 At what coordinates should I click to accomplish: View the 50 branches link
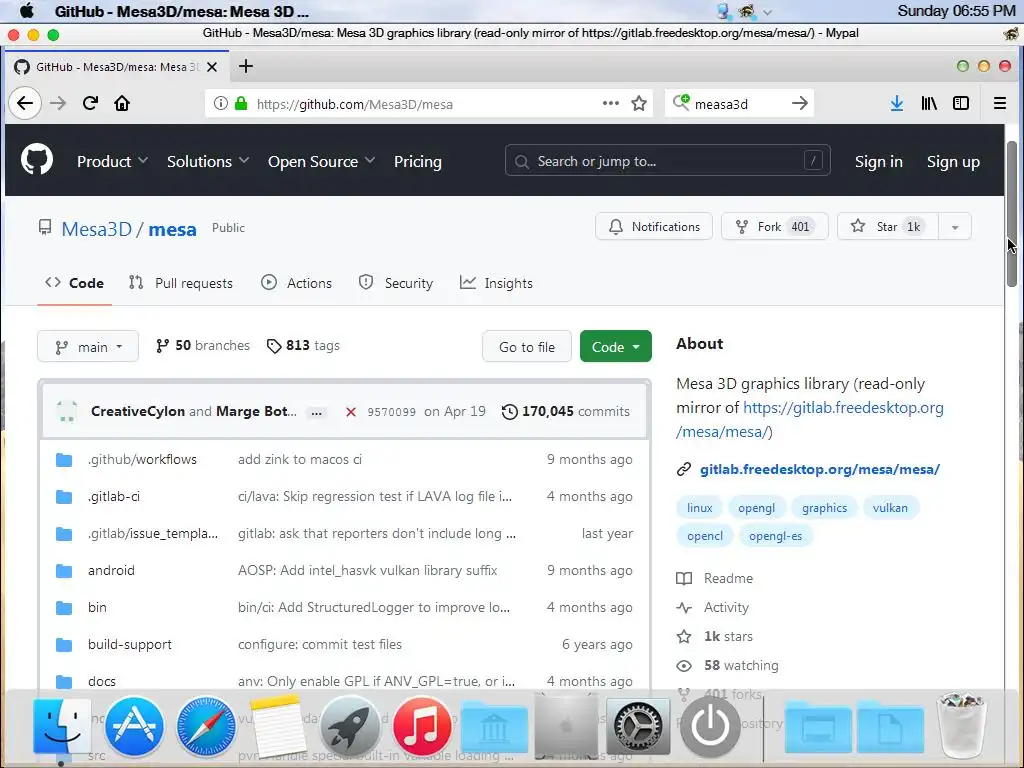(x=202, y=345)
